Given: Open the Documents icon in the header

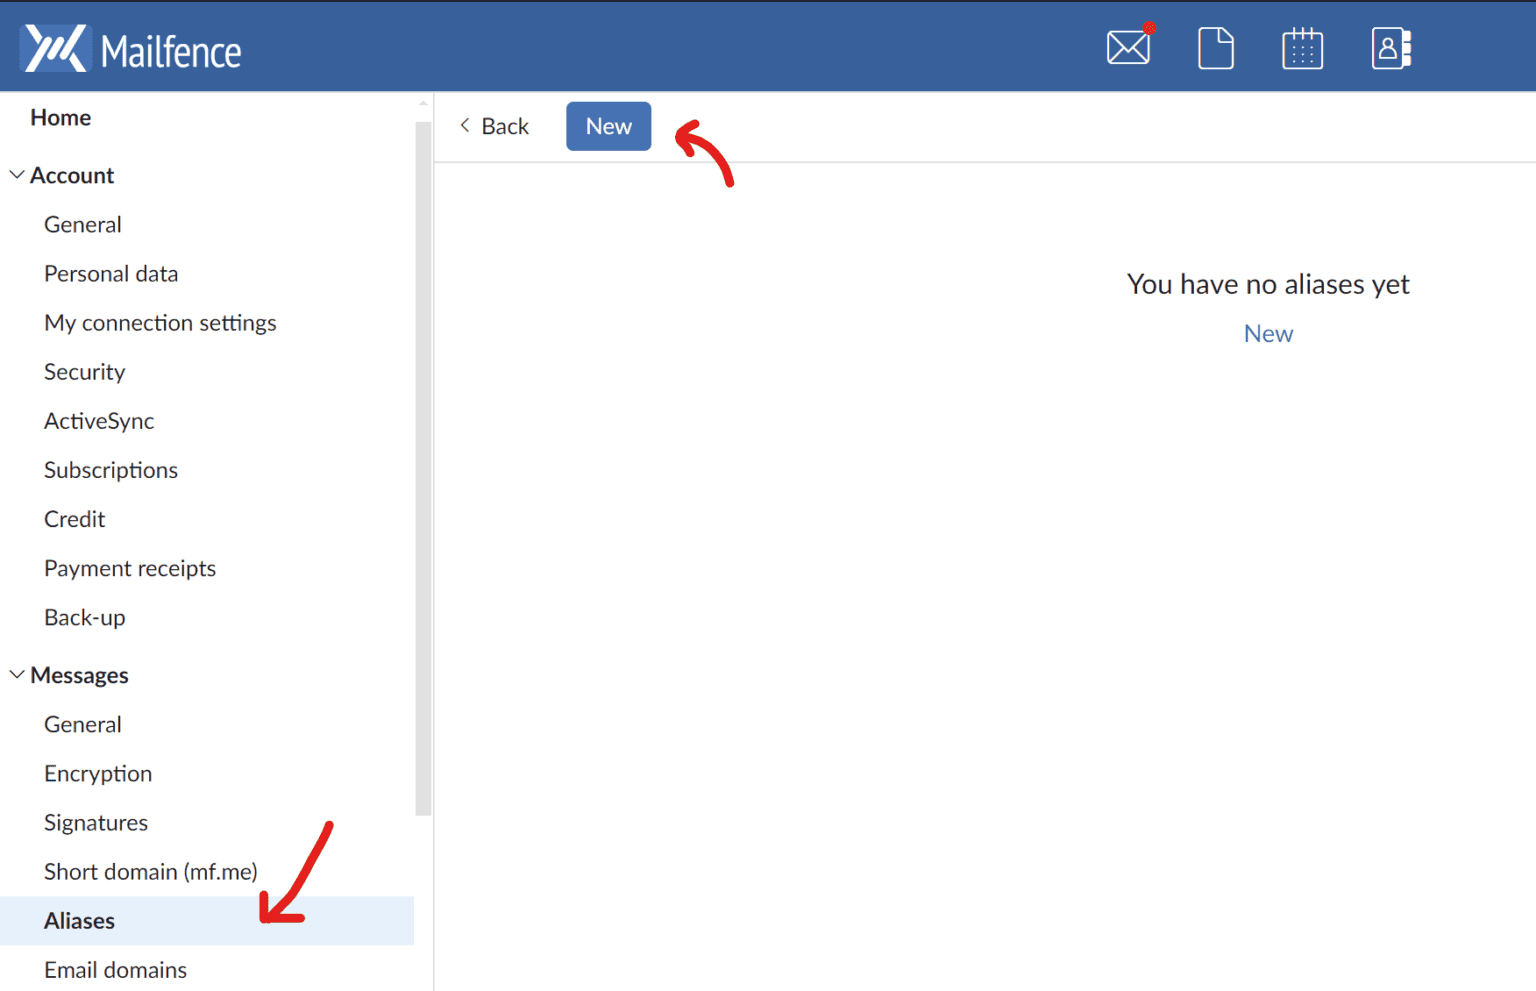Looking at the screenshot, I should (1215, 47).
